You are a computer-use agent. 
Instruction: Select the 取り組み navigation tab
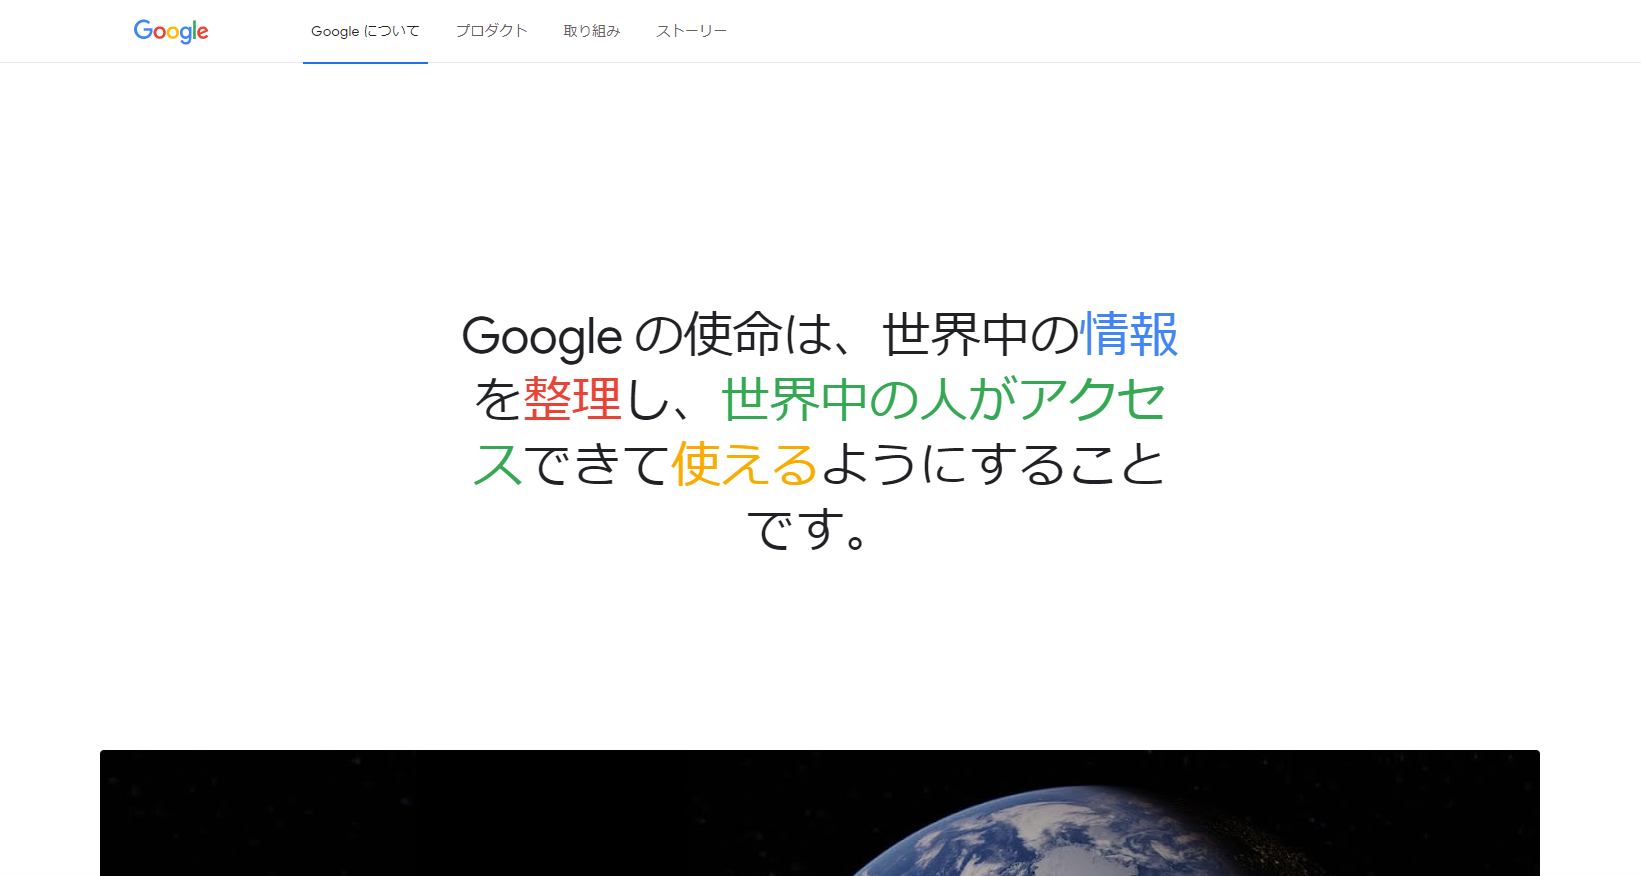[x=592, y=31]
